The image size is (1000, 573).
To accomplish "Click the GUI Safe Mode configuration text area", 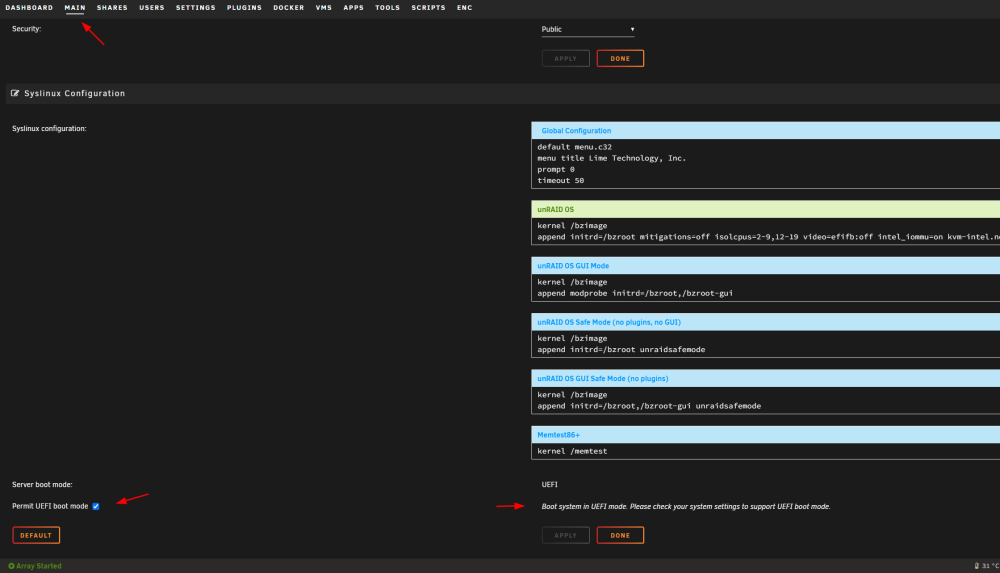I will click(765, 400).
